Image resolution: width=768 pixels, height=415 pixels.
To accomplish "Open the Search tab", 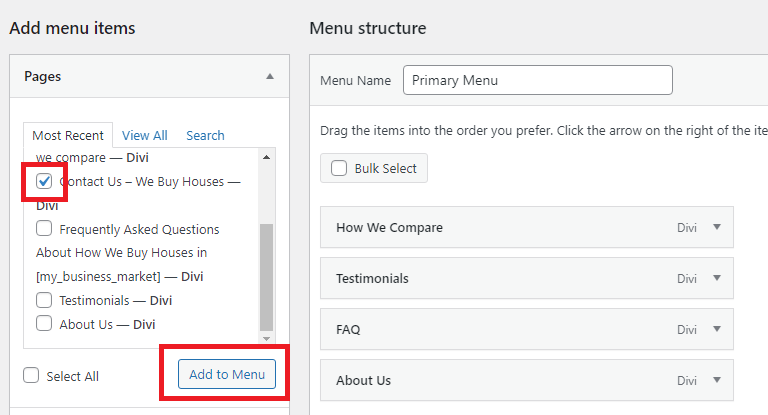I will tap(205, 135).
